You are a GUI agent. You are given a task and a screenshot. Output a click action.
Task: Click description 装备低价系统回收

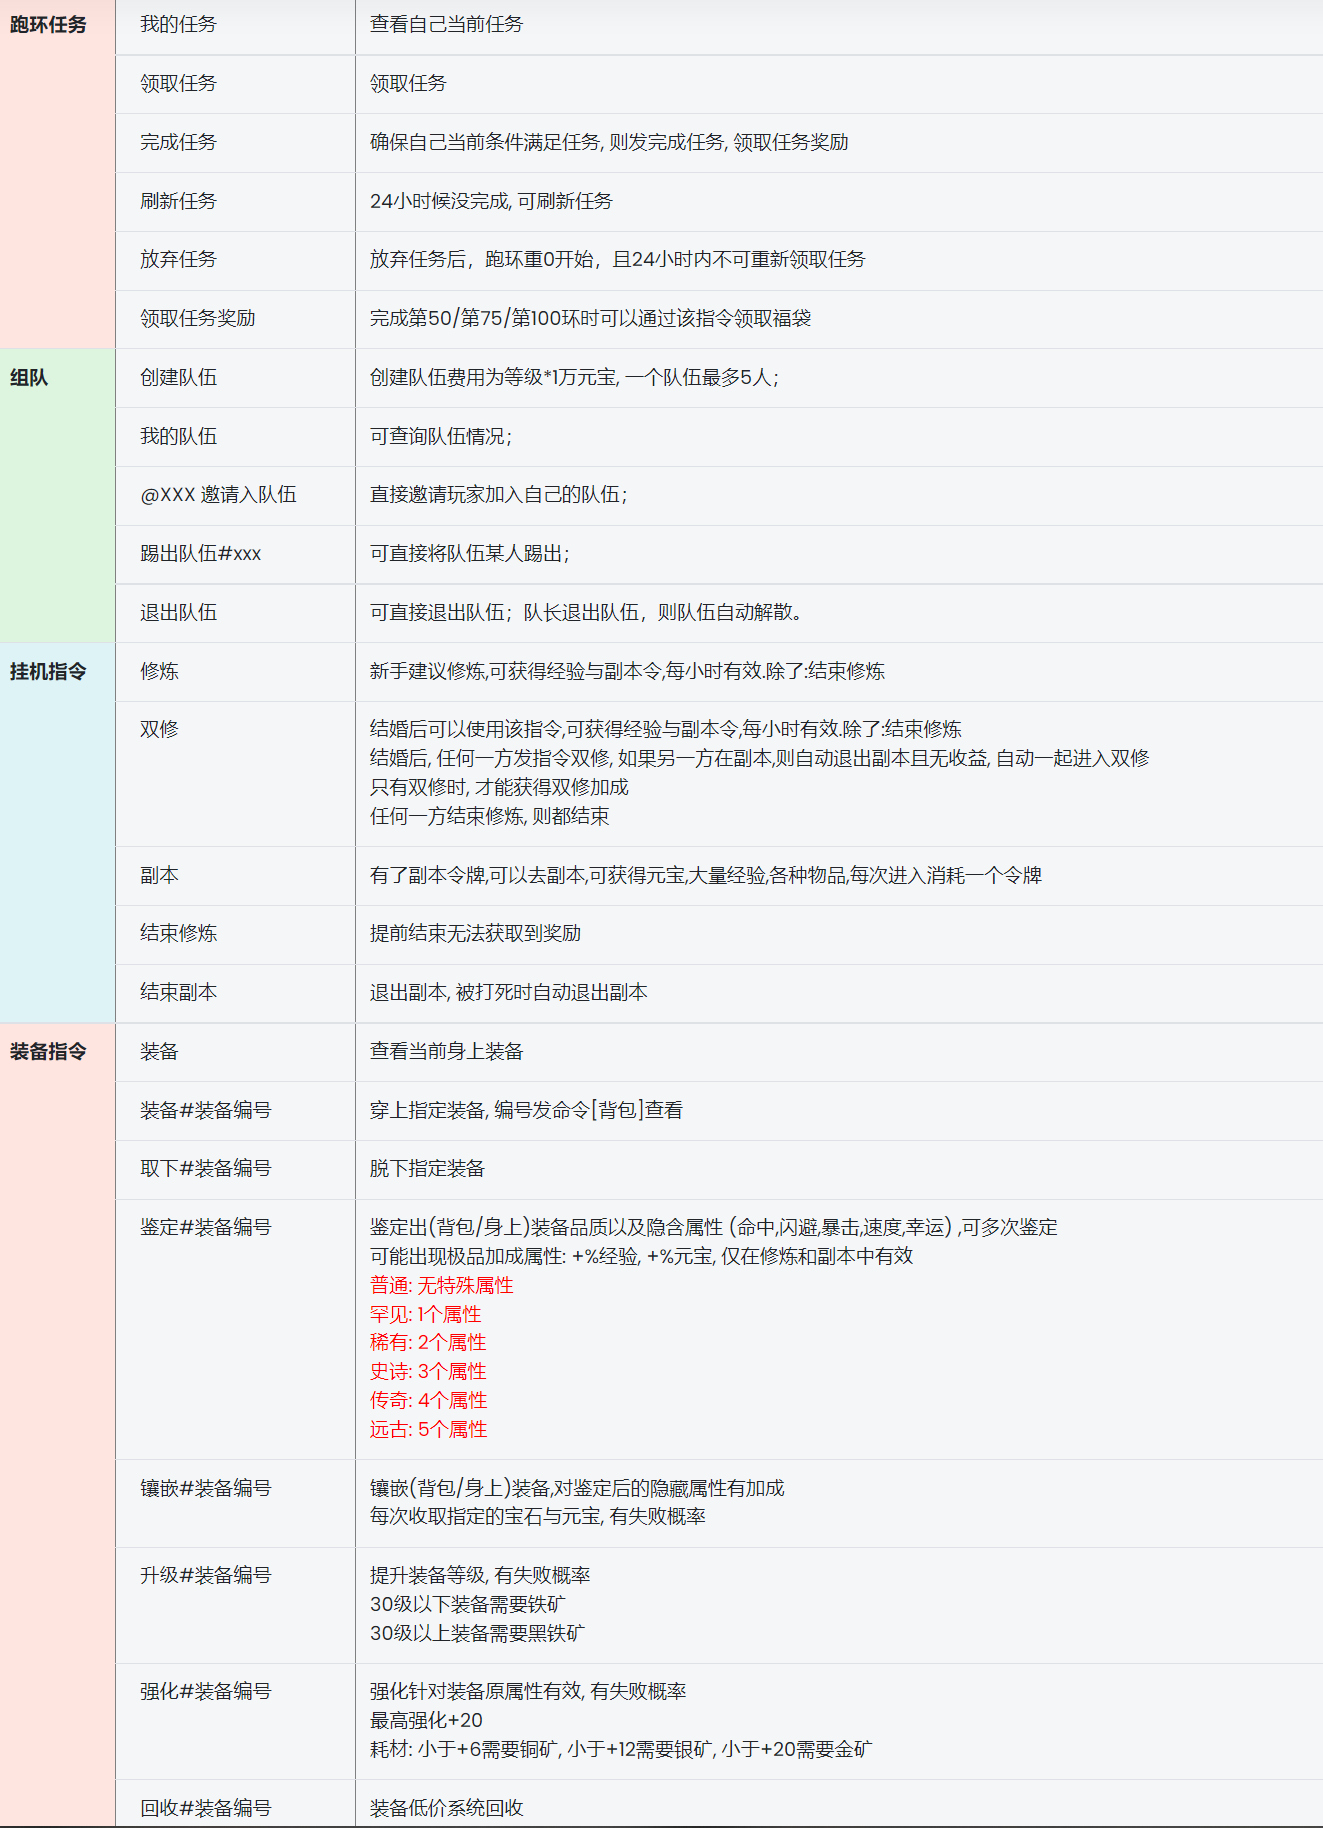coord(446,1808)
